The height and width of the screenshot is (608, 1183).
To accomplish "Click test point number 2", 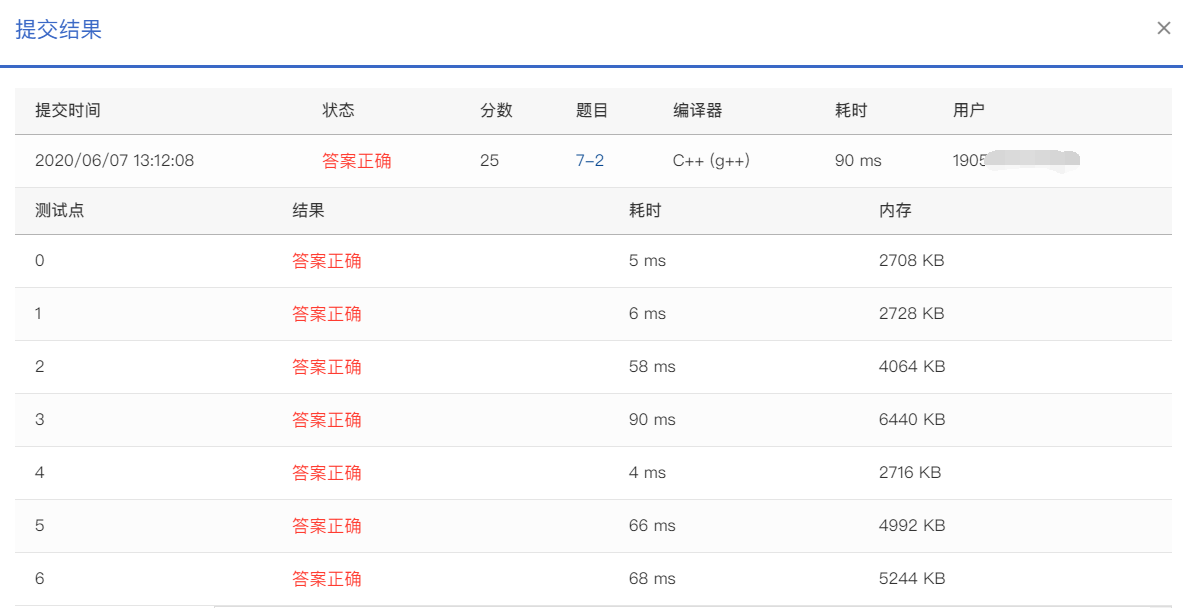I will point(40,367).
